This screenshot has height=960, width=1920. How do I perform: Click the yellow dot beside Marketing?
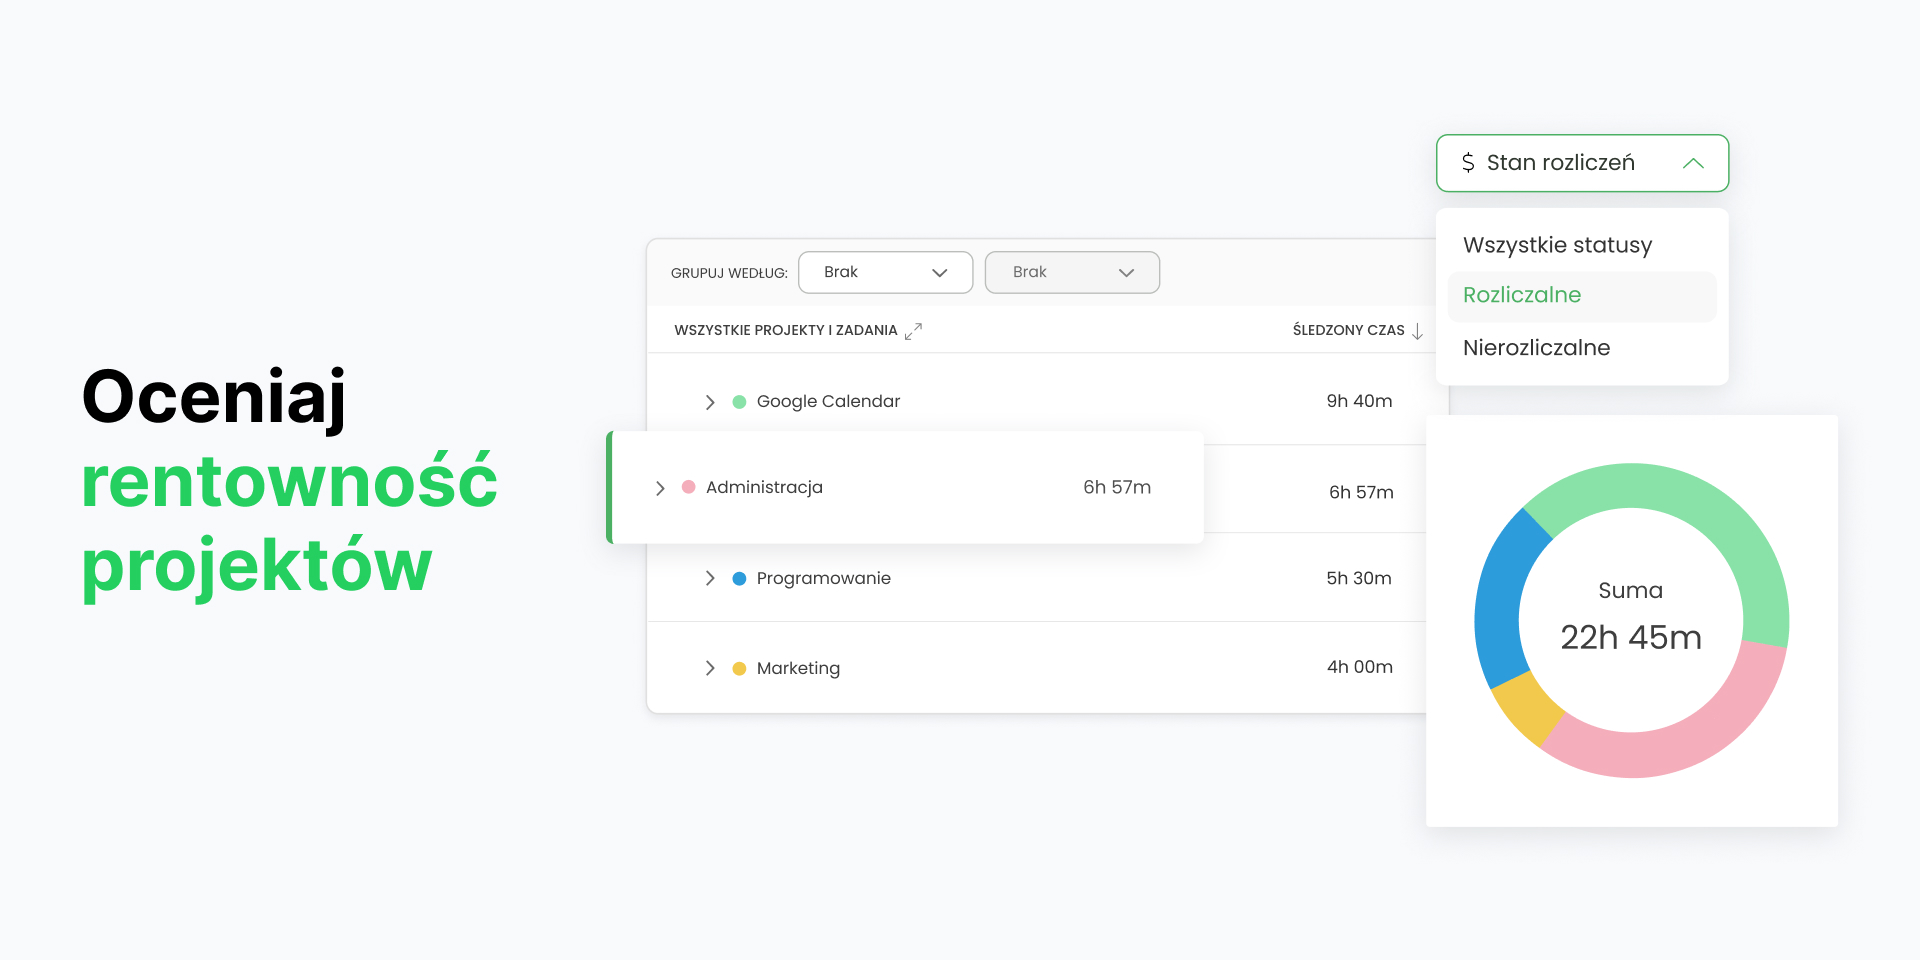pos(739,669)
